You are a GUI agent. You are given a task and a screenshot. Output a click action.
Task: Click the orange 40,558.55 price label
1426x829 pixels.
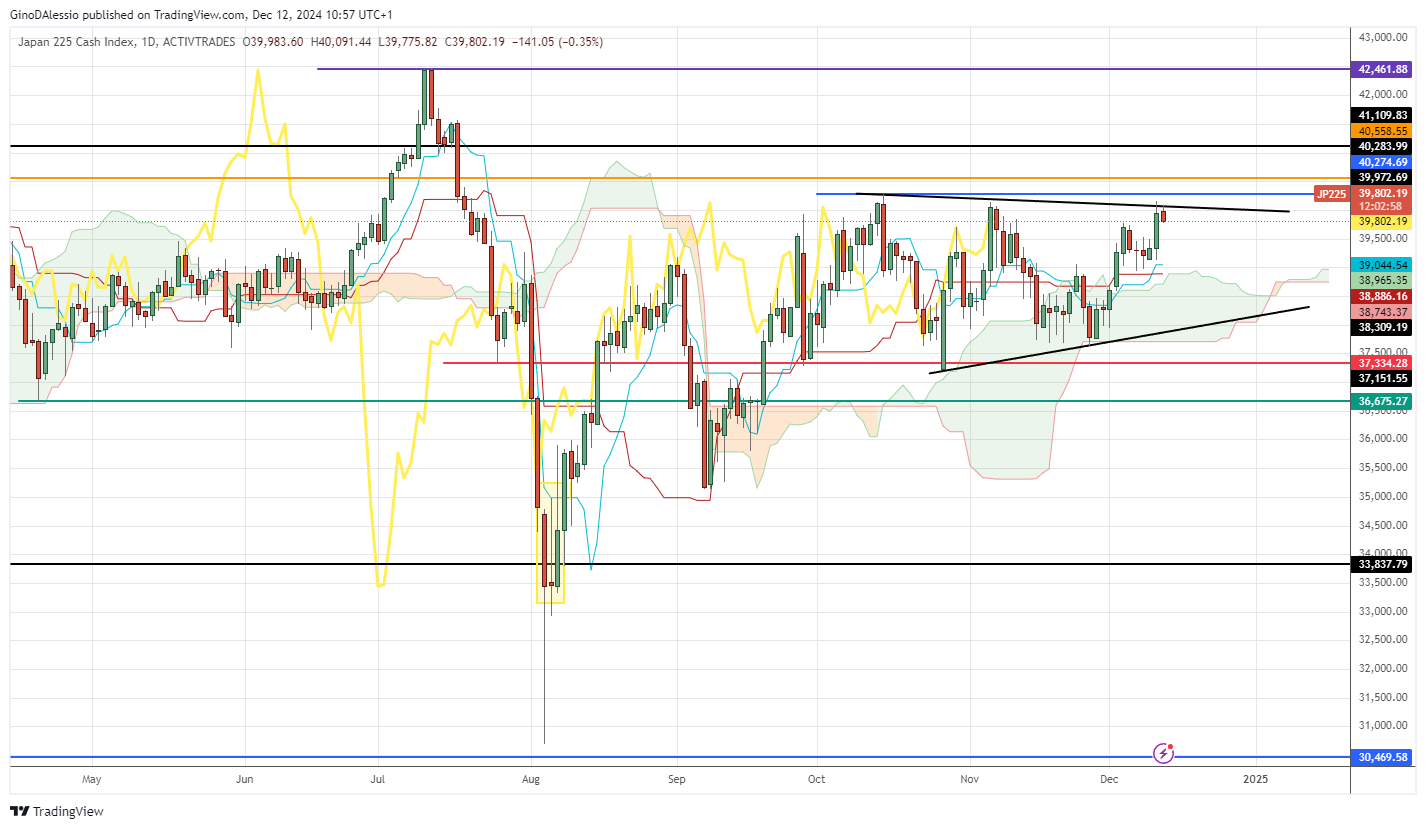(1383, 131)
